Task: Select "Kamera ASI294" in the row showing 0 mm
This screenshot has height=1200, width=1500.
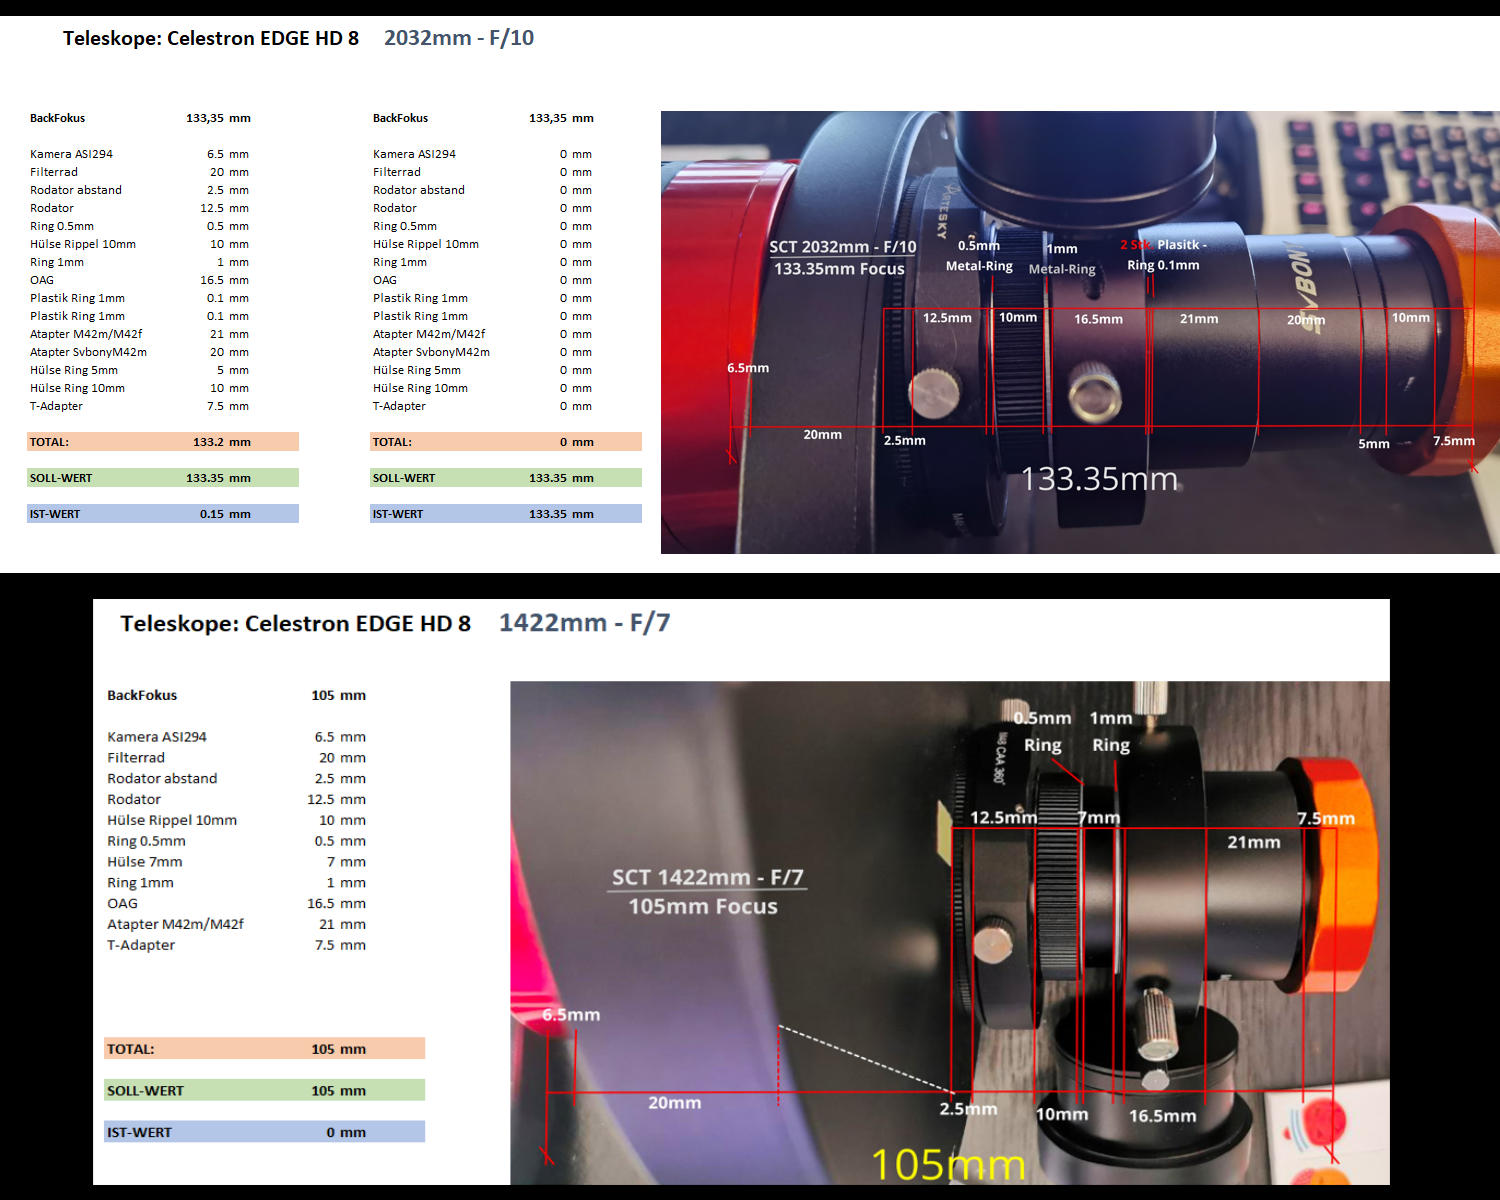Action: pyautogui.click(x=414, y=154)
